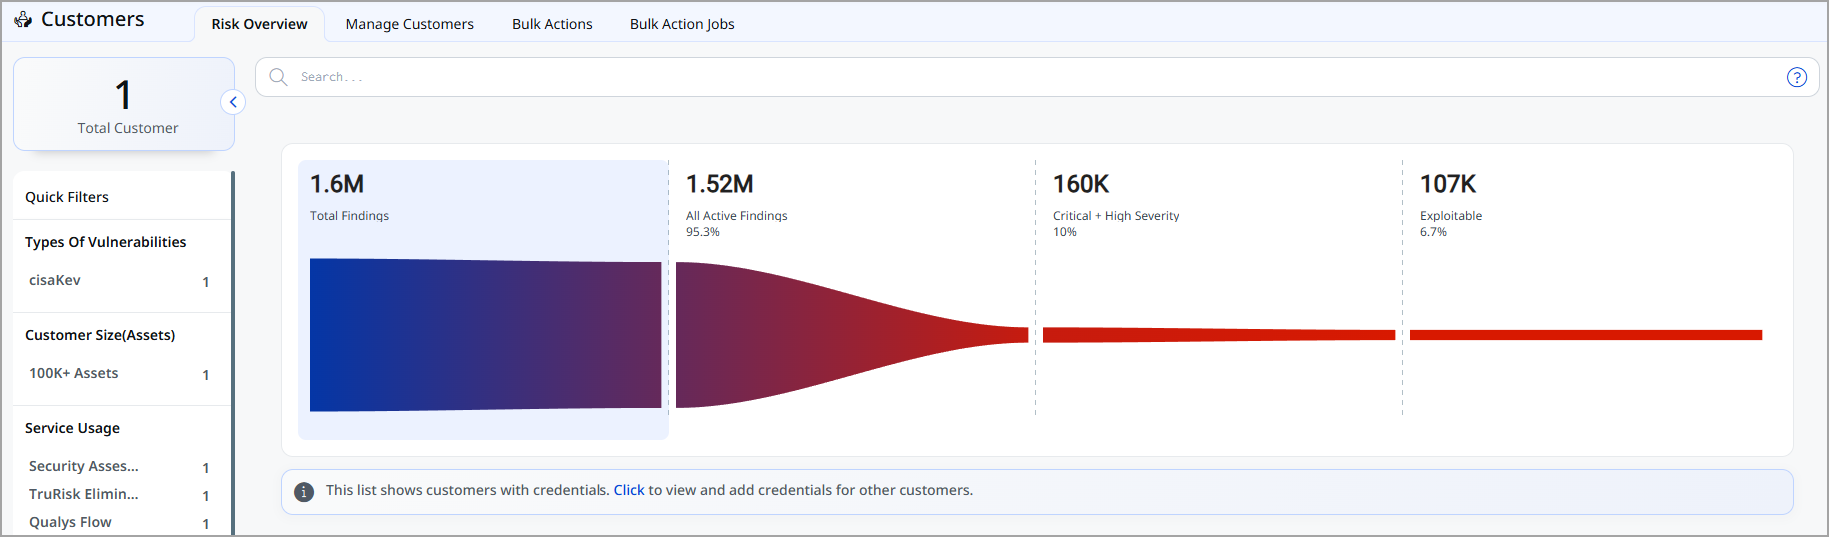
Task: Click the red Exploitable funnel bar
Action: click(x=1585, y=335)
